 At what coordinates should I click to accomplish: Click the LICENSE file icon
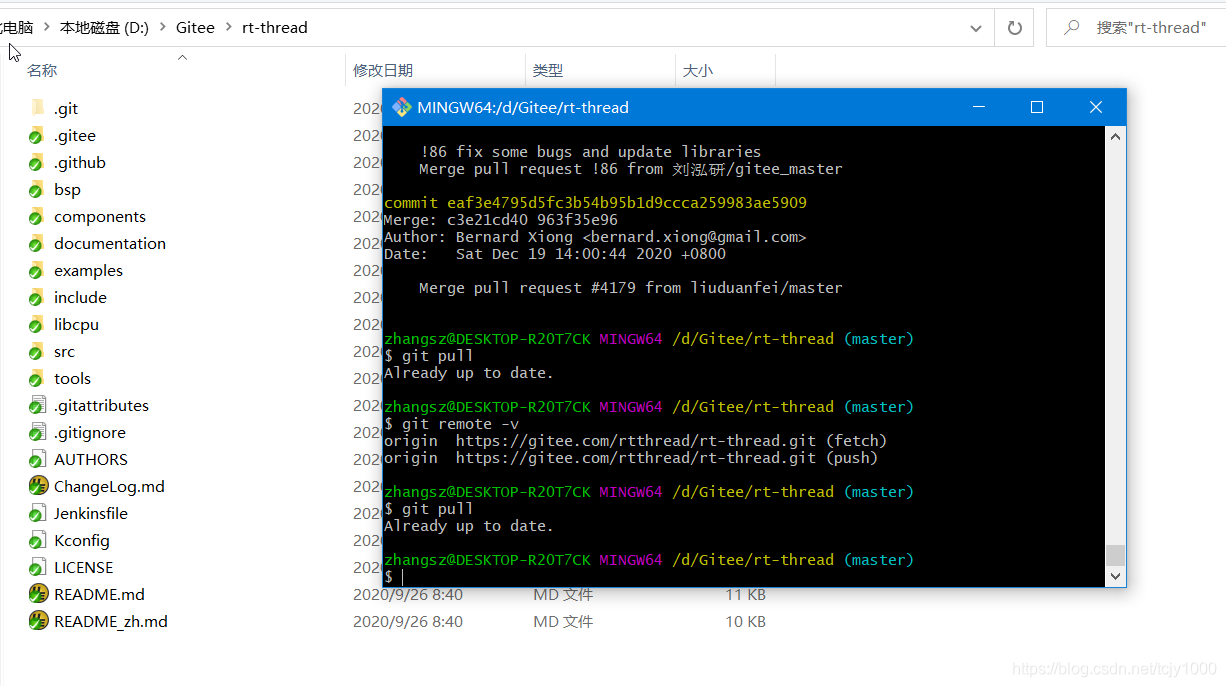coord(38,567)
